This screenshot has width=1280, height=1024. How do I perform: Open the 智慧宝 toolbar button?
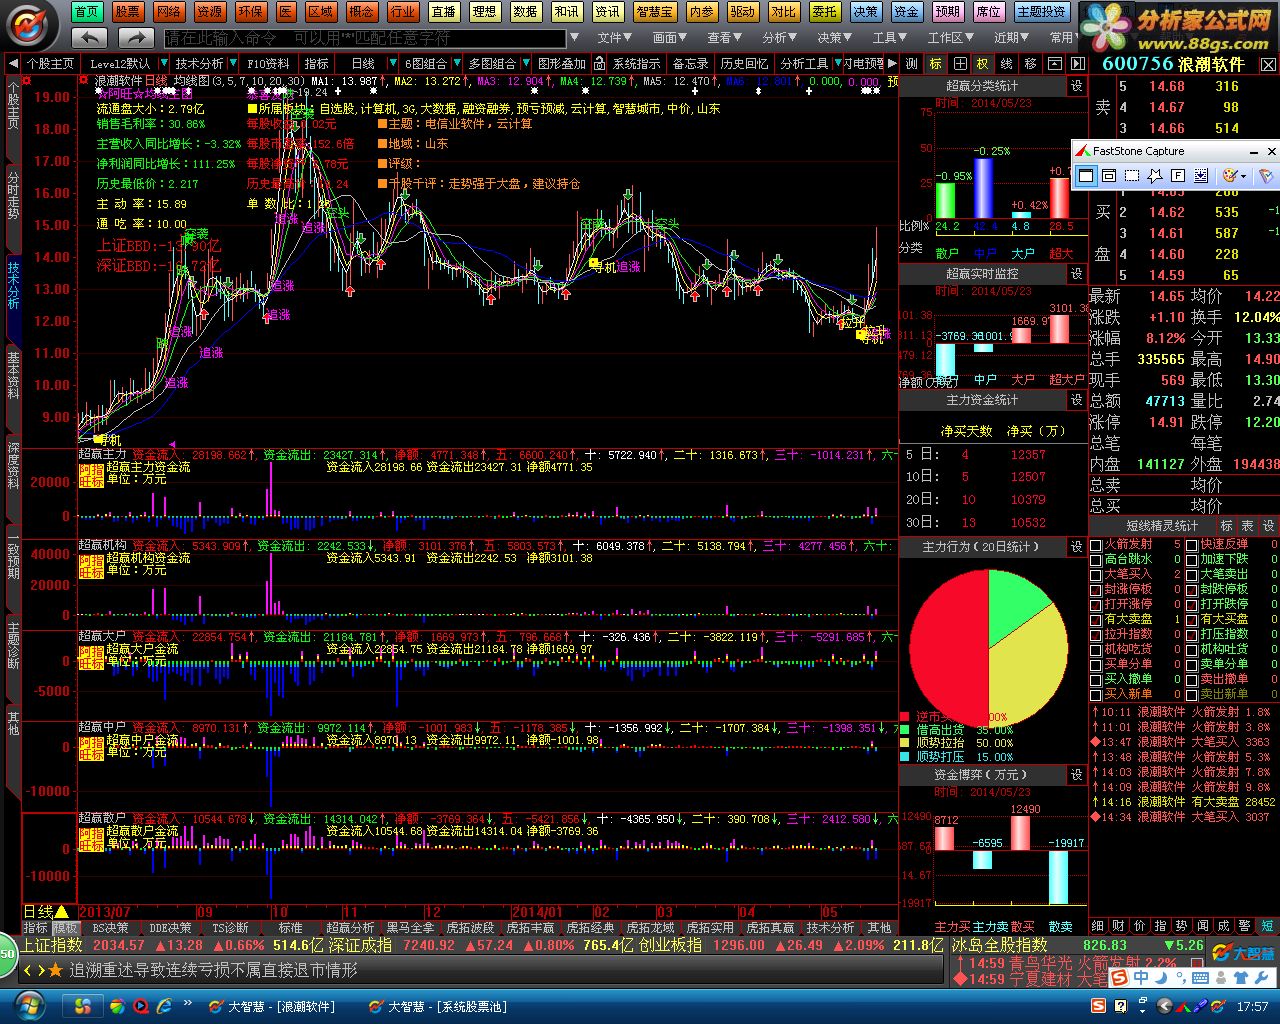[654, 12]
